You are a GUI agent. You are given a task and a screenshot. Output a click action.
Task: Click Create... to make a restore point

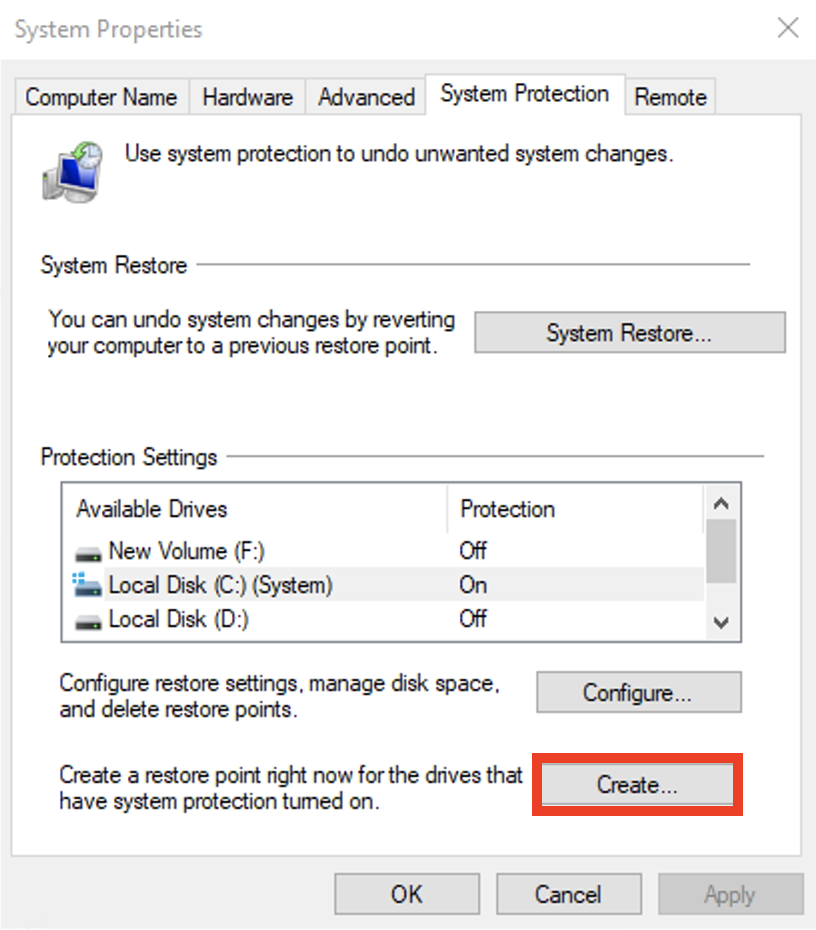(638, 785)
